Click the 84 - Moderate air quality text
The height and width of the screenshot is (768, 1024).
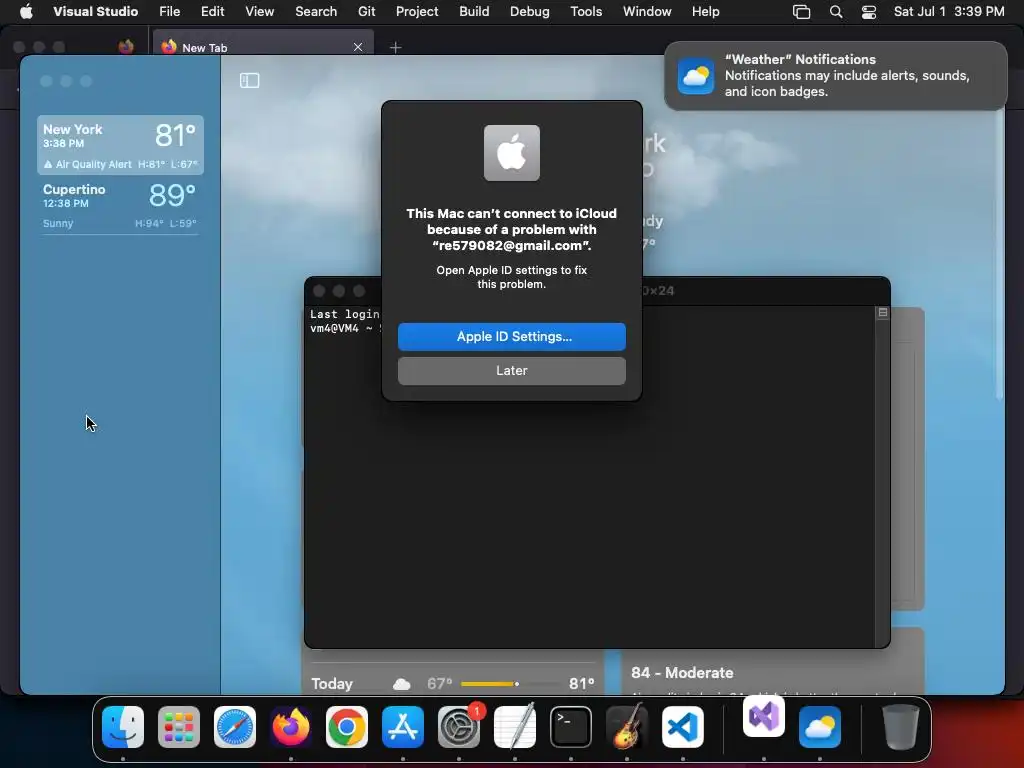(x=682, y=673)
